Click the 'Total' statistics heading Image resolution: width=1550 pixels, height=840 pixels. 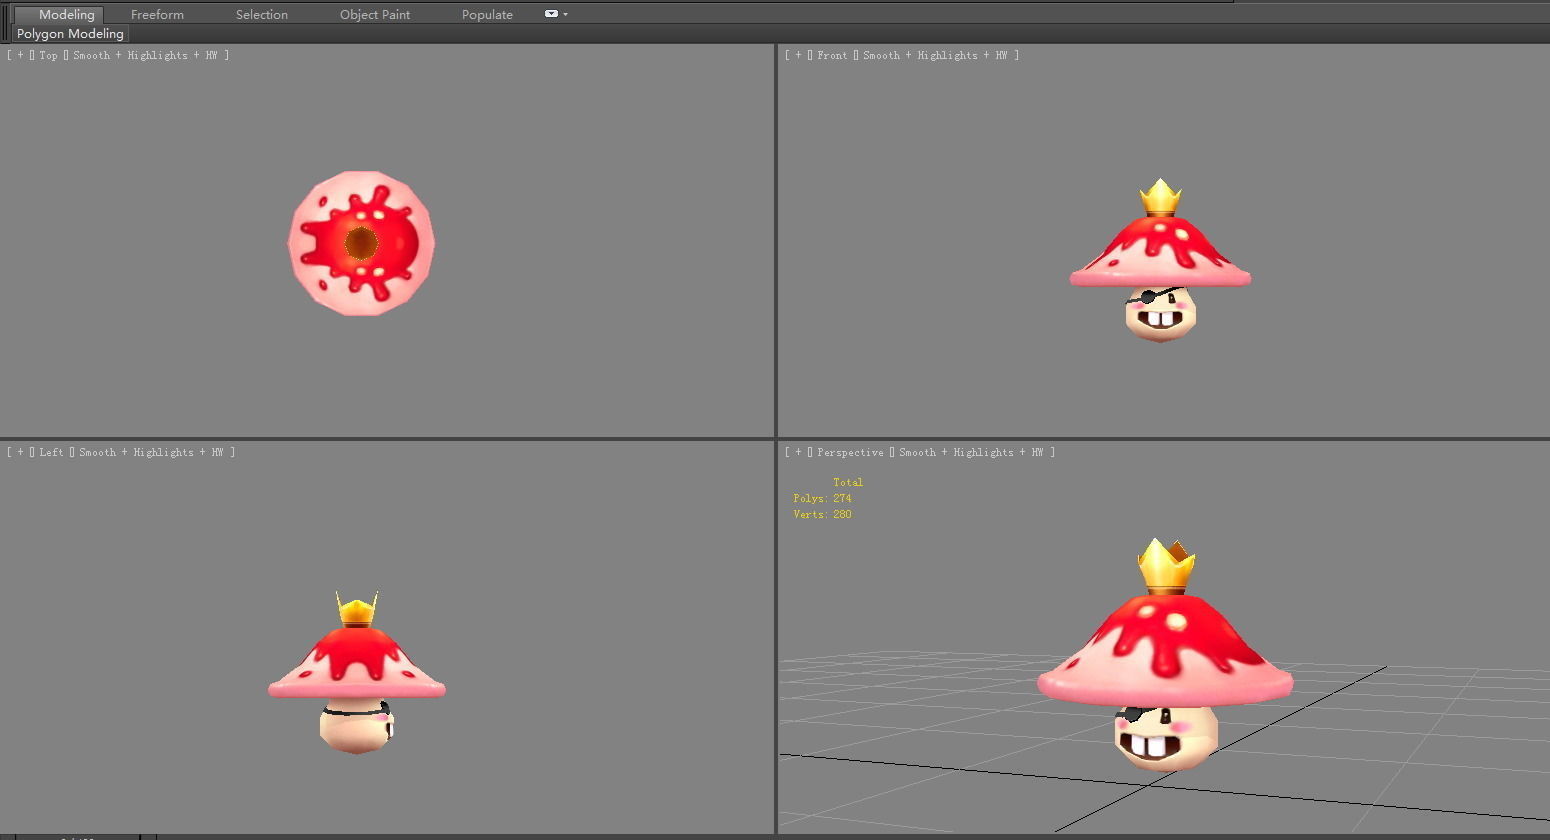pyautogui.click(x=848, y=482)
